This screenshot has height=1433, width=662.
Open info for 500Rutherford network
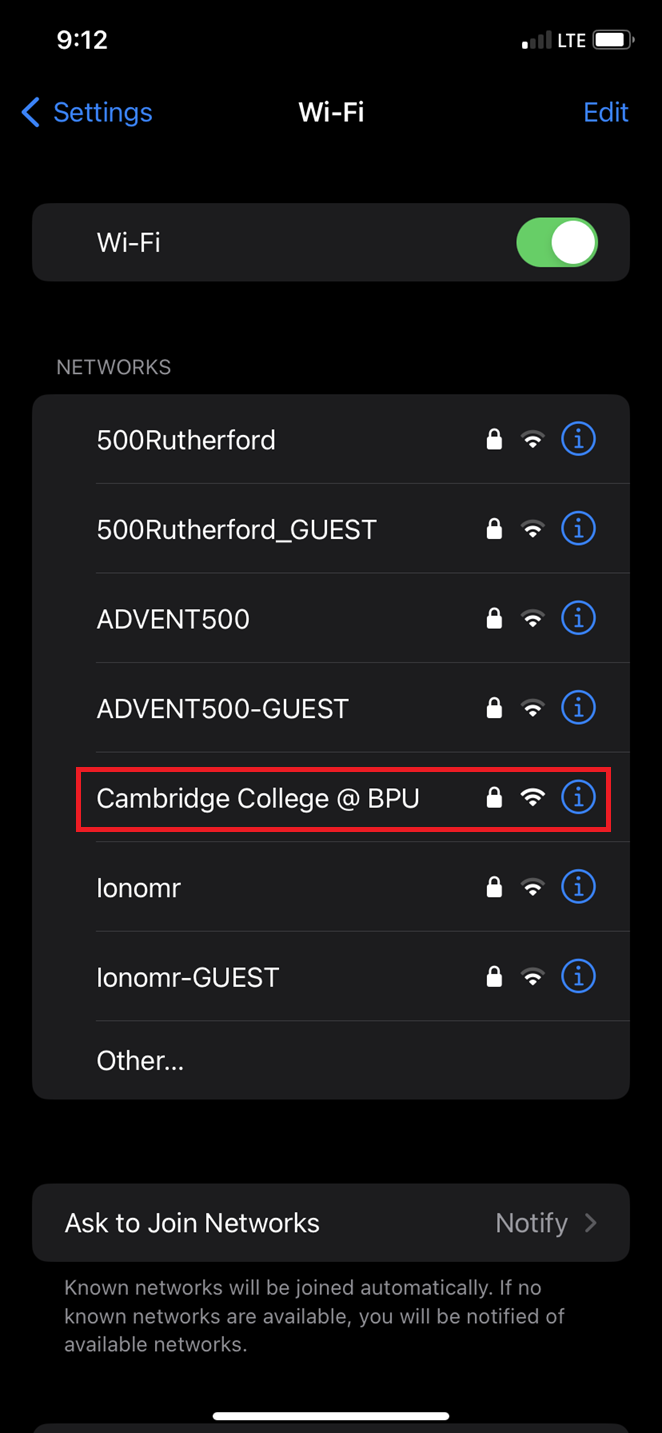[x=578, y=439]
